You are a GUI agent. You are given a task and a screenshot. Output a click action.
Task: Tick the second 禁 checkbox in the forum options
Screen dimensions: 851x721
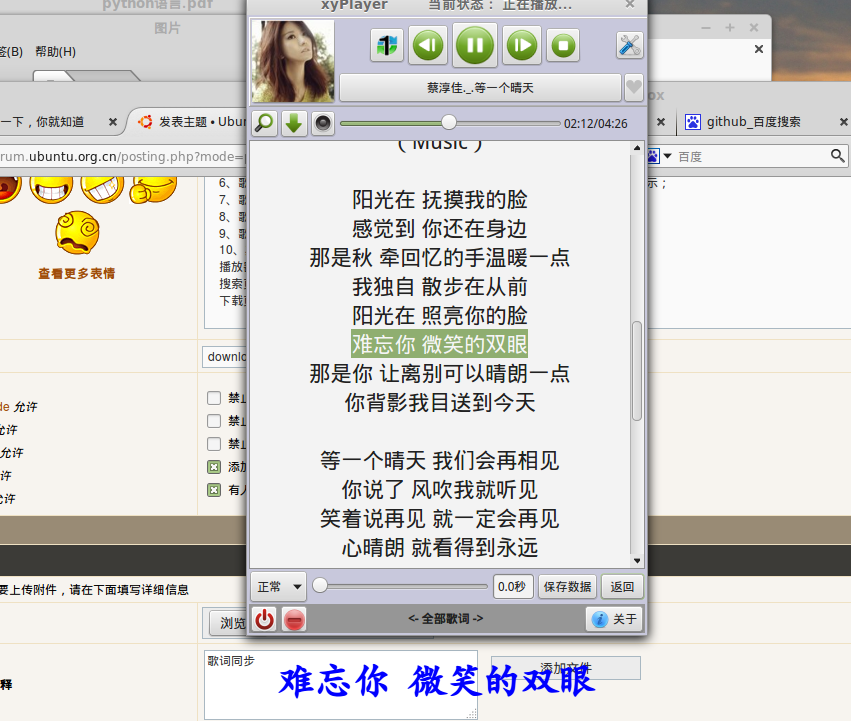(x=214, y=421)
